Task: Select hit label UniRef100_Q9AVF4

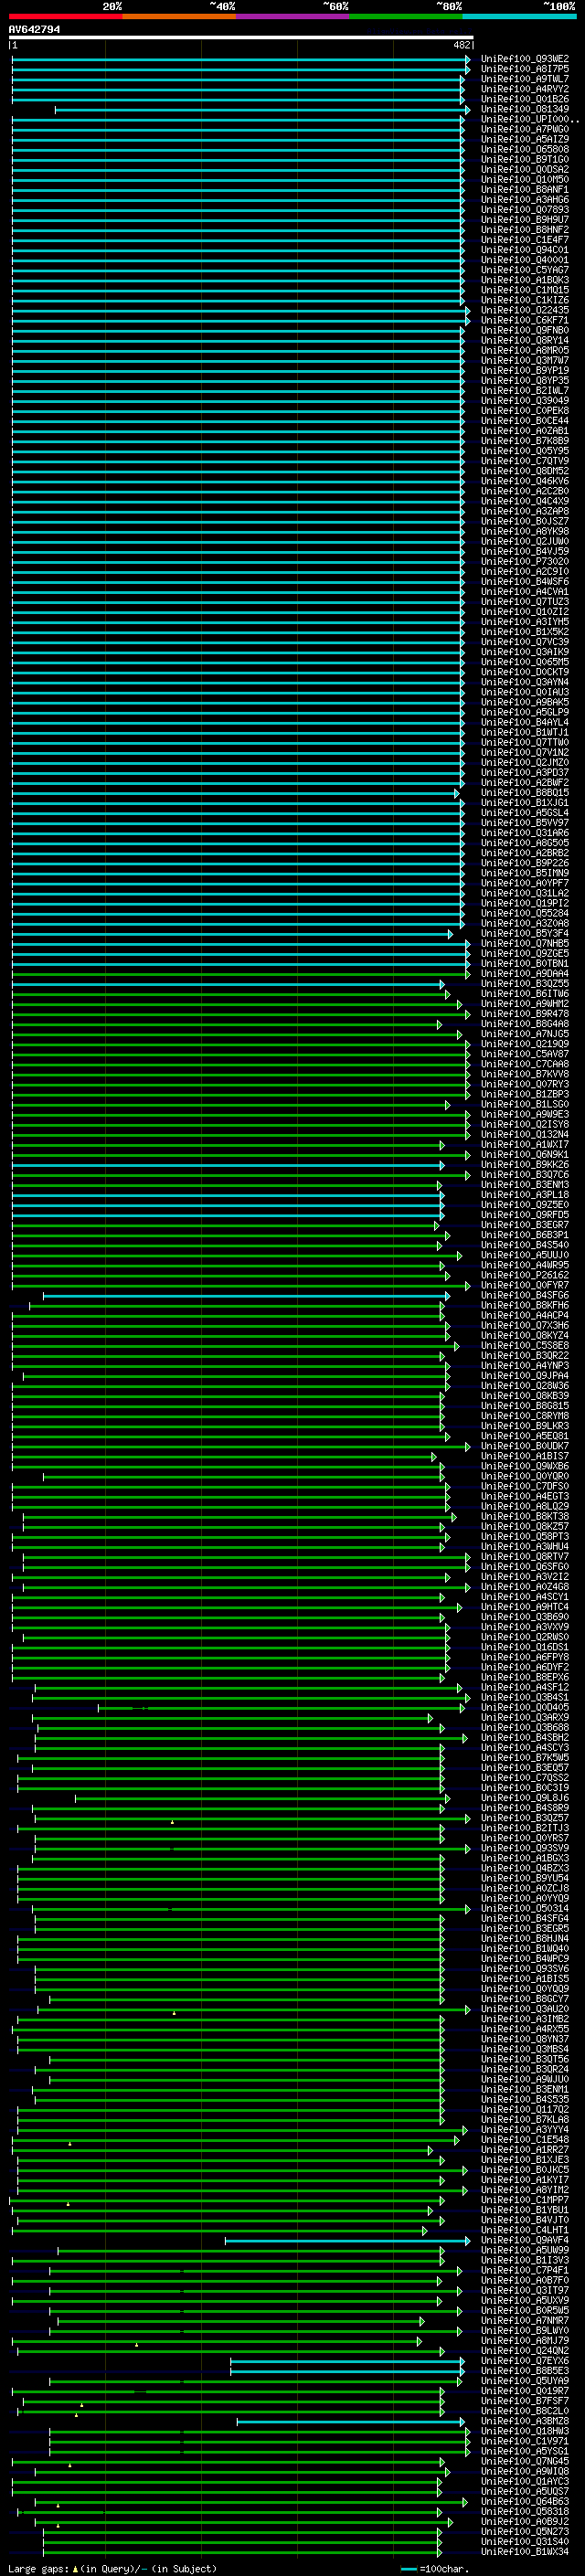Action: [x=525, y=2241]
